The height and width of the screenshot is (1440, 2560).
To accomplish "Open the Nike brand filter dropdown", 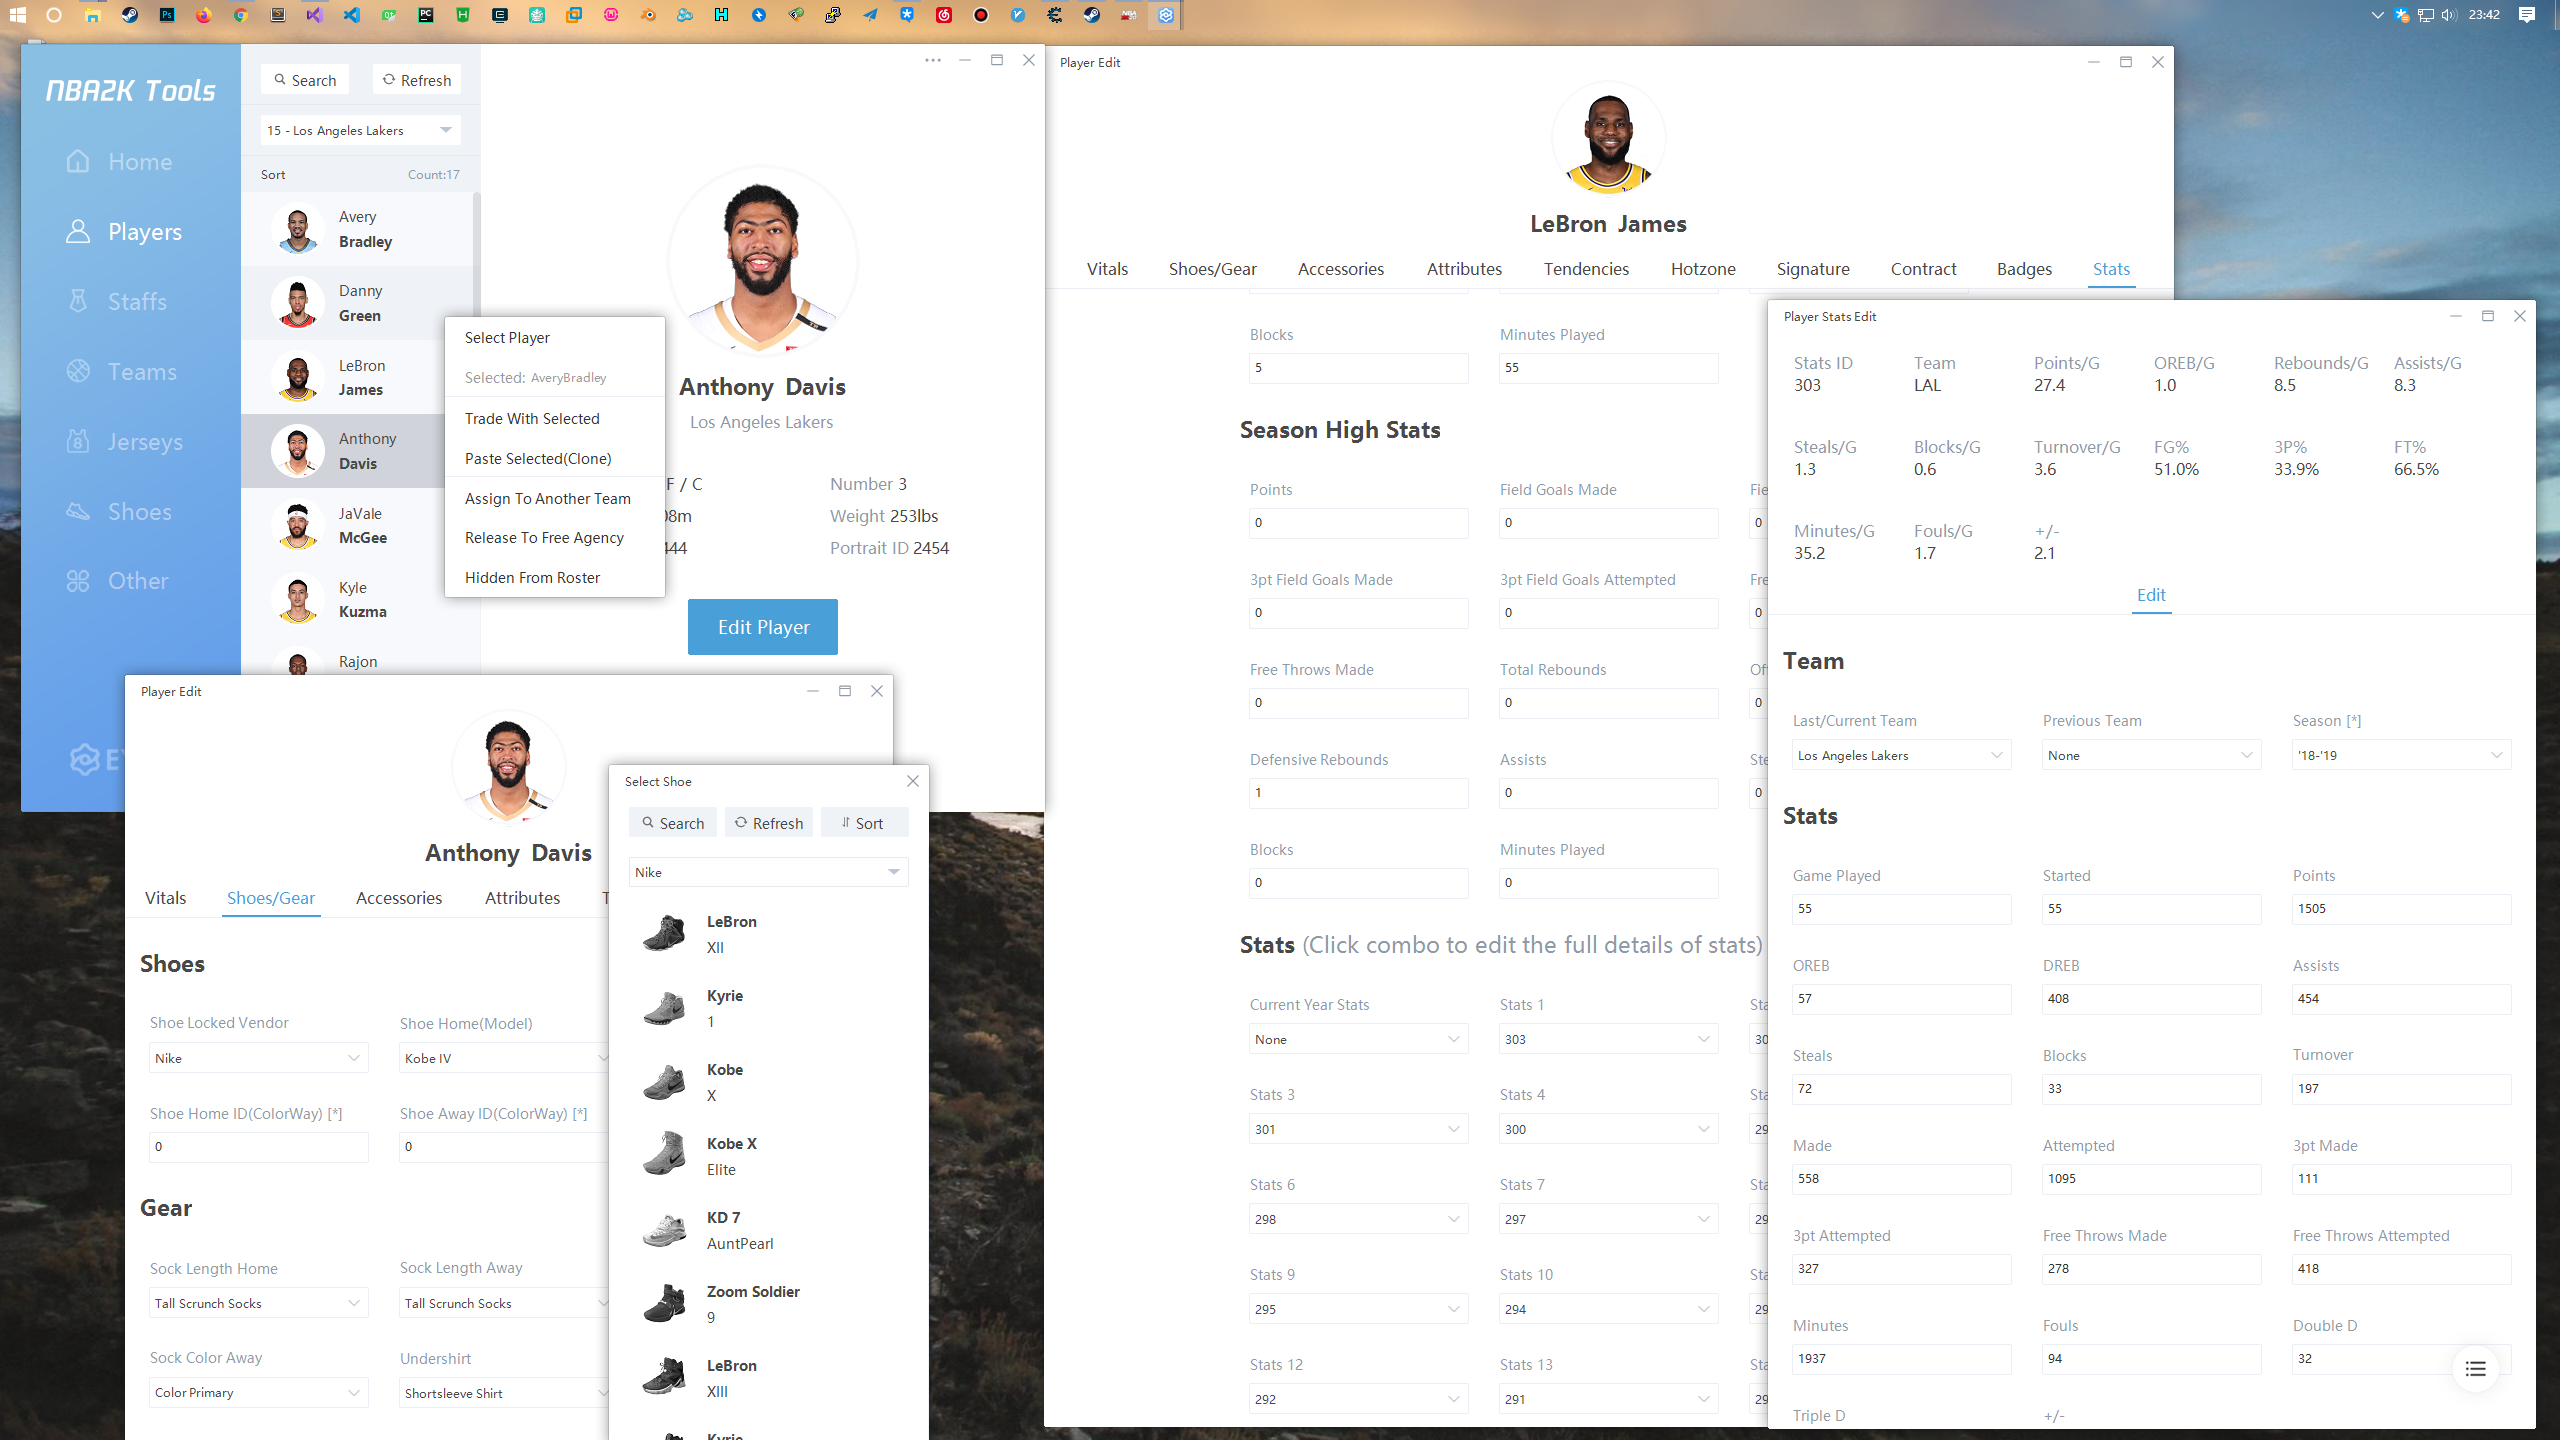I will 768,872.
